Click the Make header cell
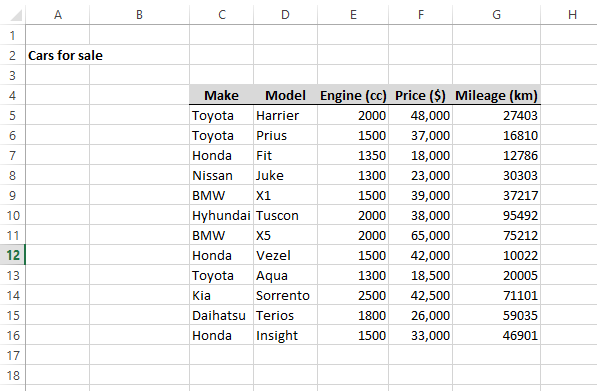The image size is (597, 391). point(222,95)
